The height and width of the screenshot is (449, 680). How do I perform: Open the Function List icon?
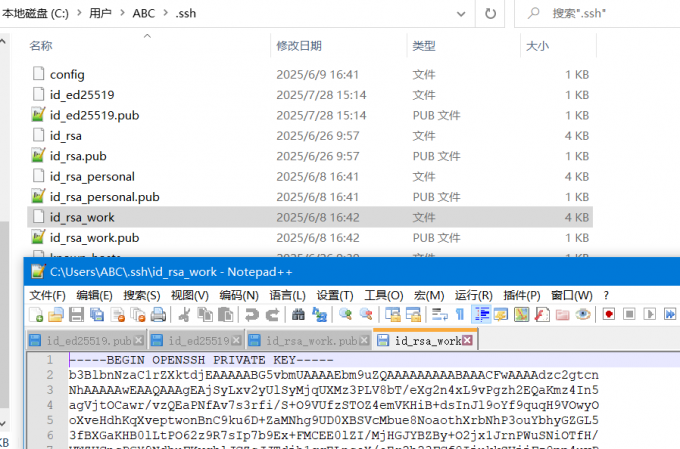pos(542,315)
